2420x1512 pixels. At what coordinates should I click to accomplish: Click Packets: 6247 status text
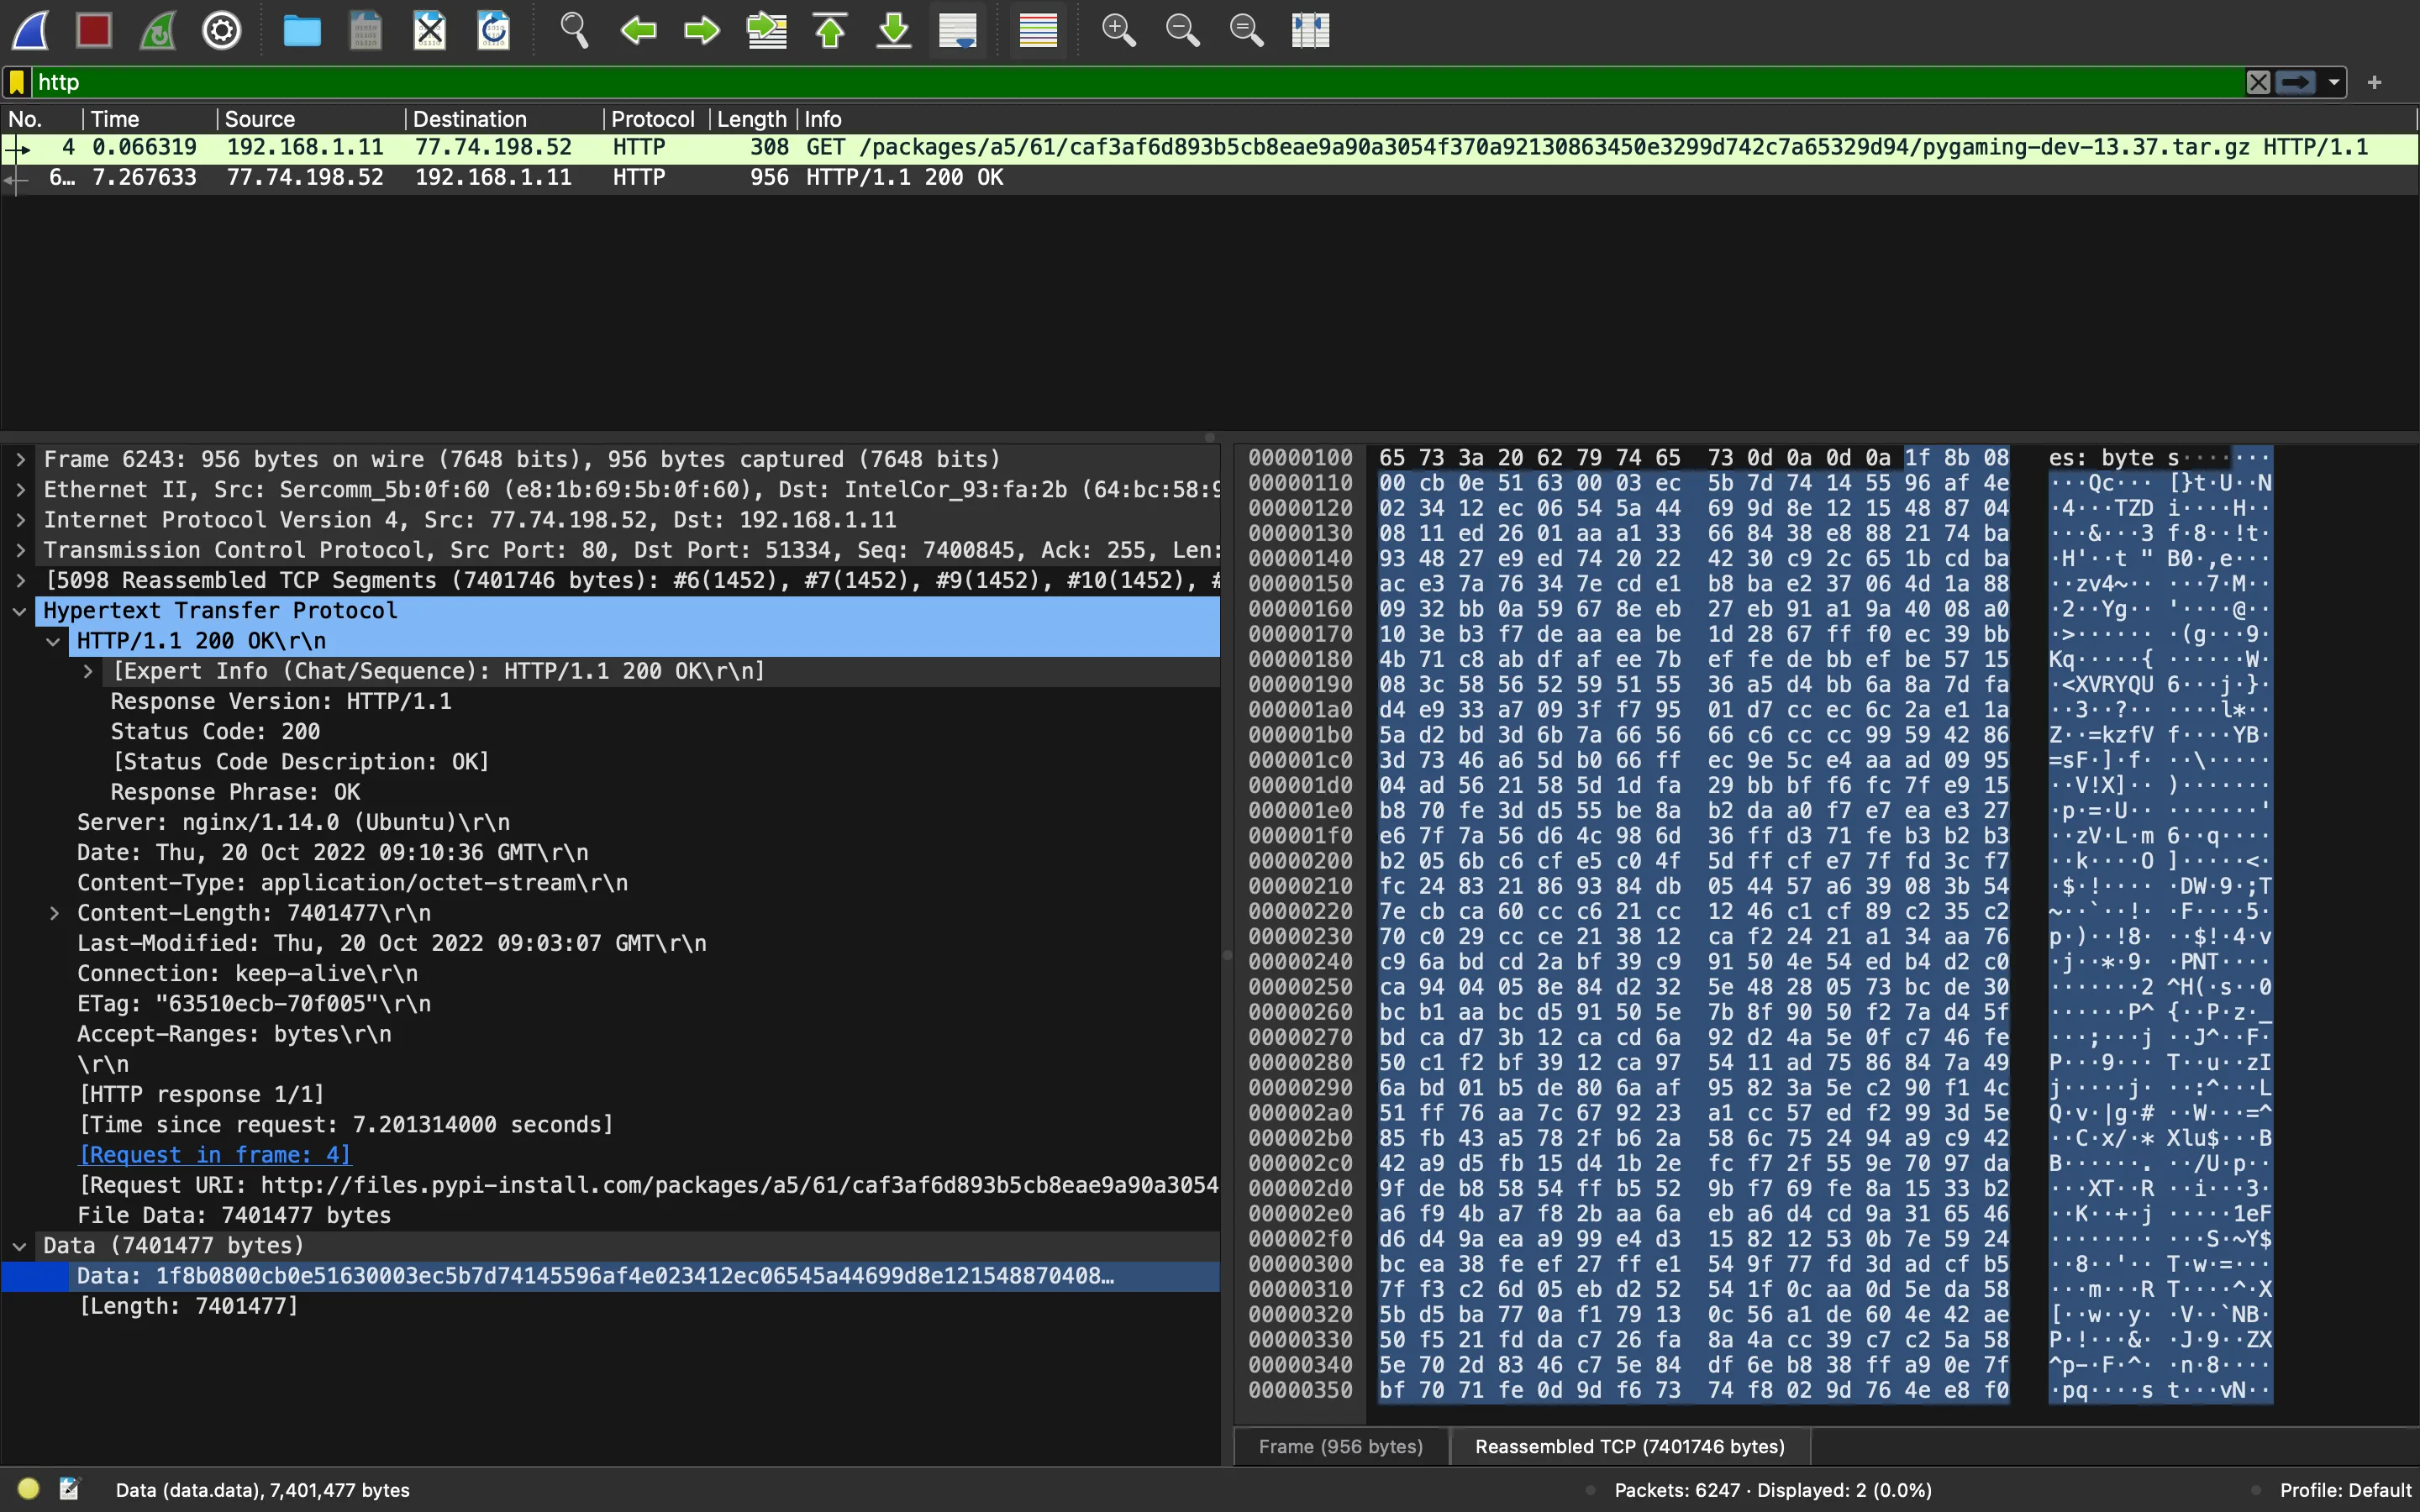click(x=1772, y=1490)
